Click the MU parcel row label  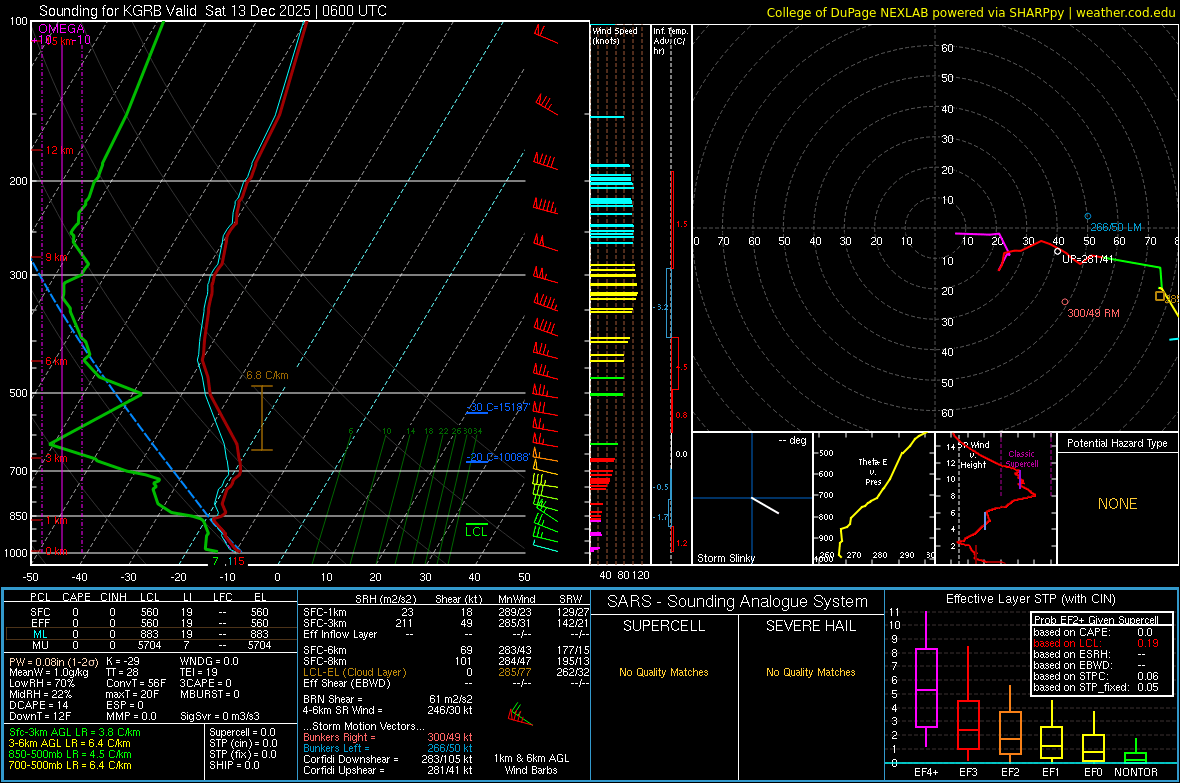[40, 644]
